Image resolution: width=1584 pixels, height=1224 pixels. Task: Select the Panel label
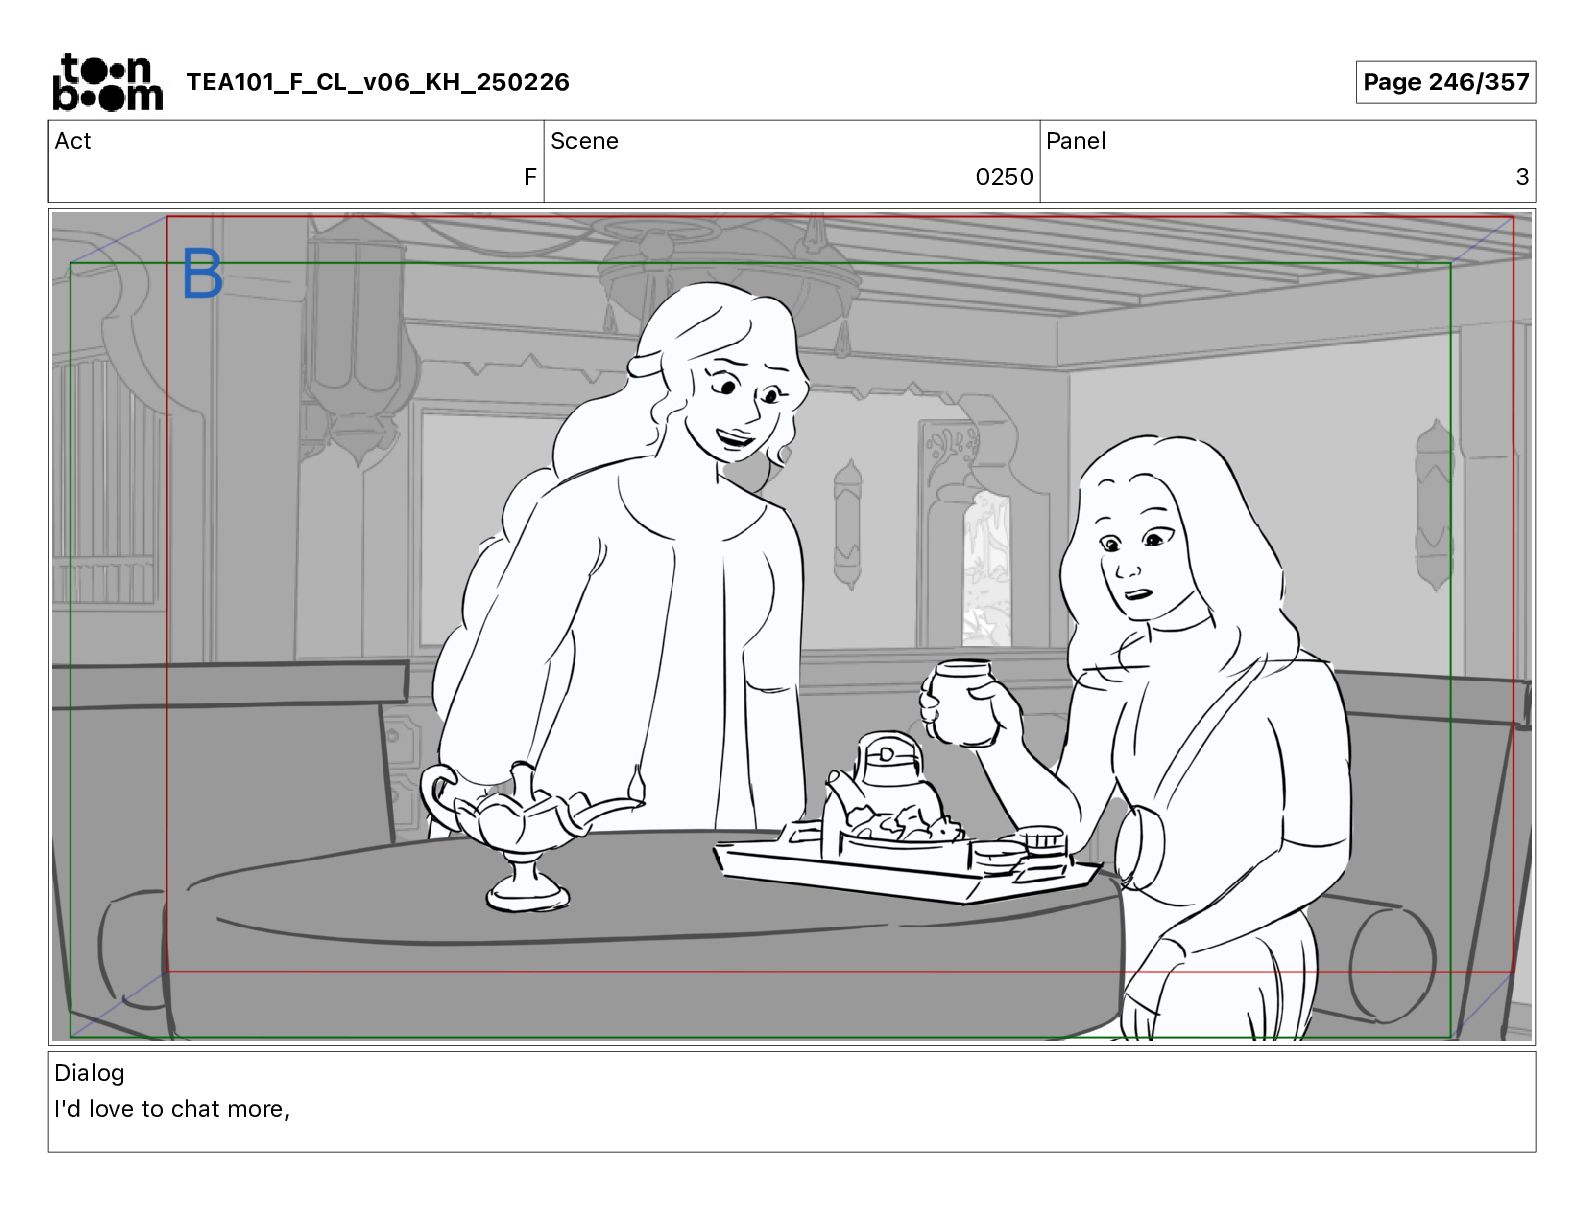[x=1076, y=141]
